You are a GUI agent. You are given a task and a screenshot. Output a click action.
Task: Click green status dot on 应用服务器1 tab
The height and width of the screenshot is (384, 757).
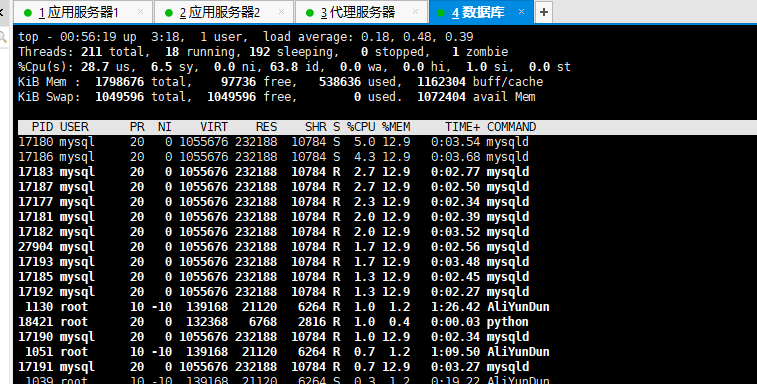tap(28, 13)
